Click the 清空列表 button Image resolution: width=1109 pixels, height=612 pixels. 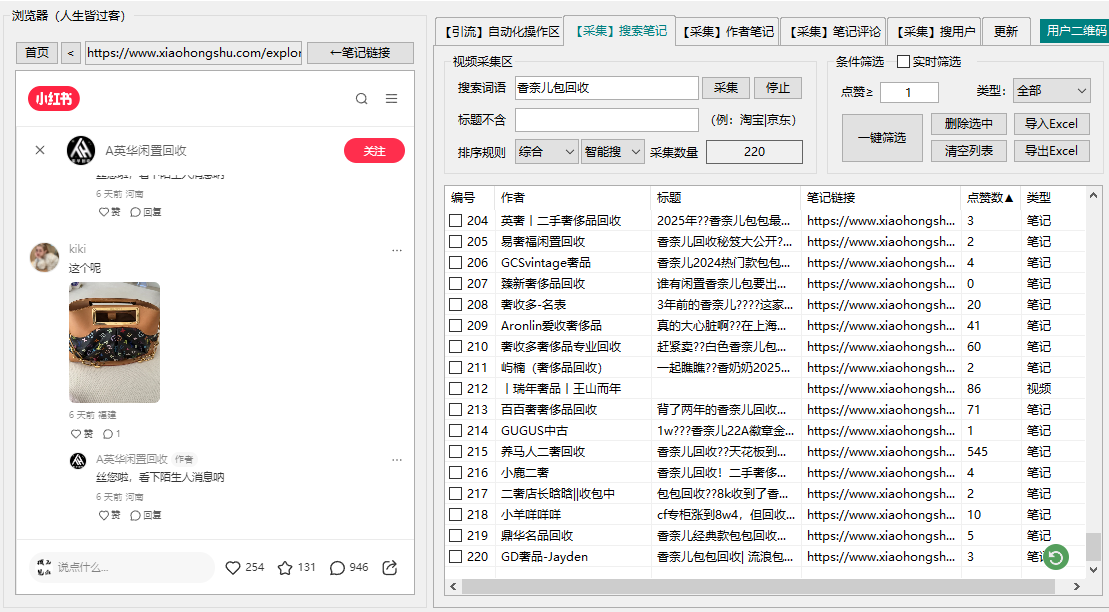tap(968, 151)
